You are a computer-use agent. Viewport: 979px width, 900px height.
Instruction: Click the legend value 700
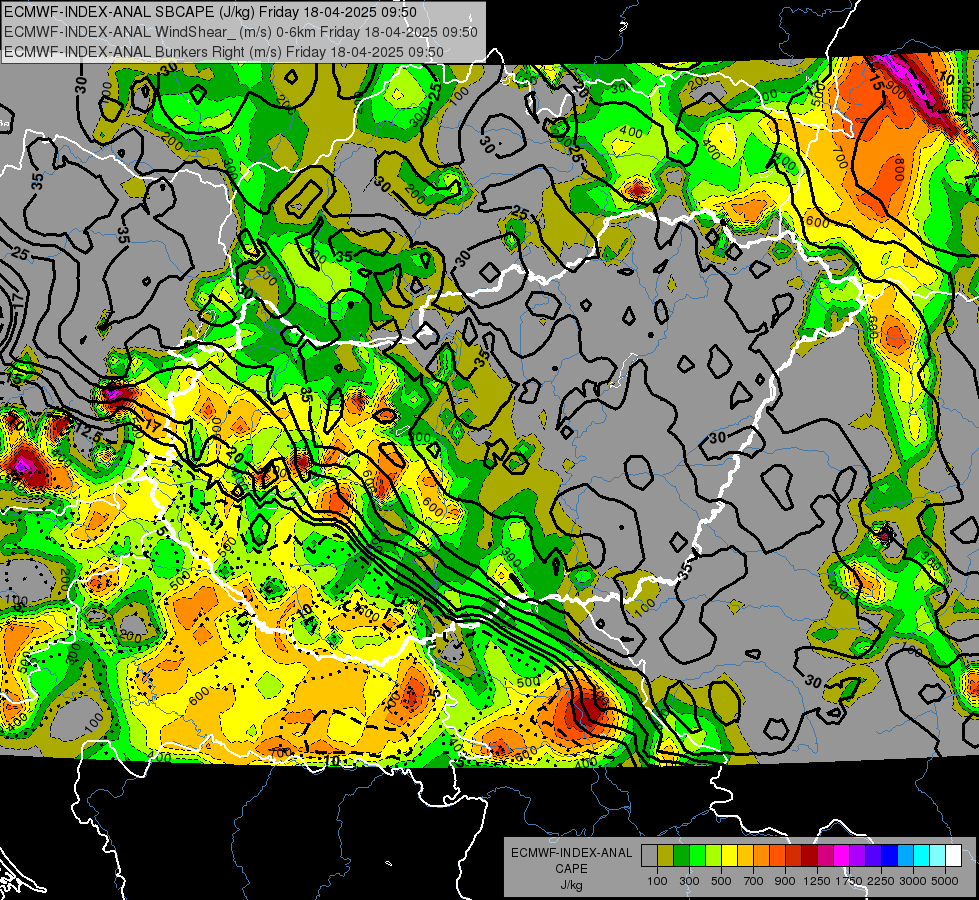[754, 881]
